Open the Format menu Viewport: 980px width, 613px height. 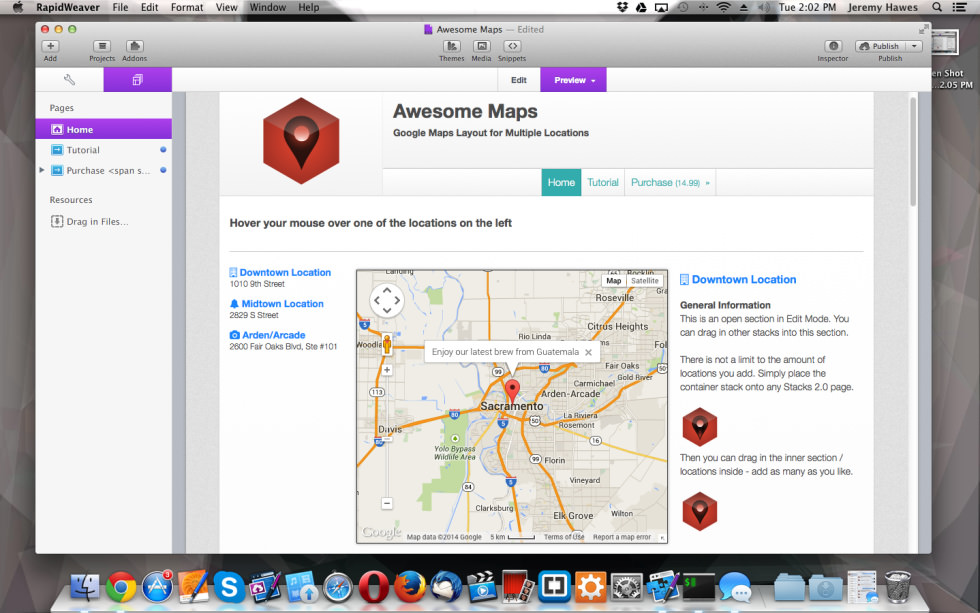[x=187, y=7]
